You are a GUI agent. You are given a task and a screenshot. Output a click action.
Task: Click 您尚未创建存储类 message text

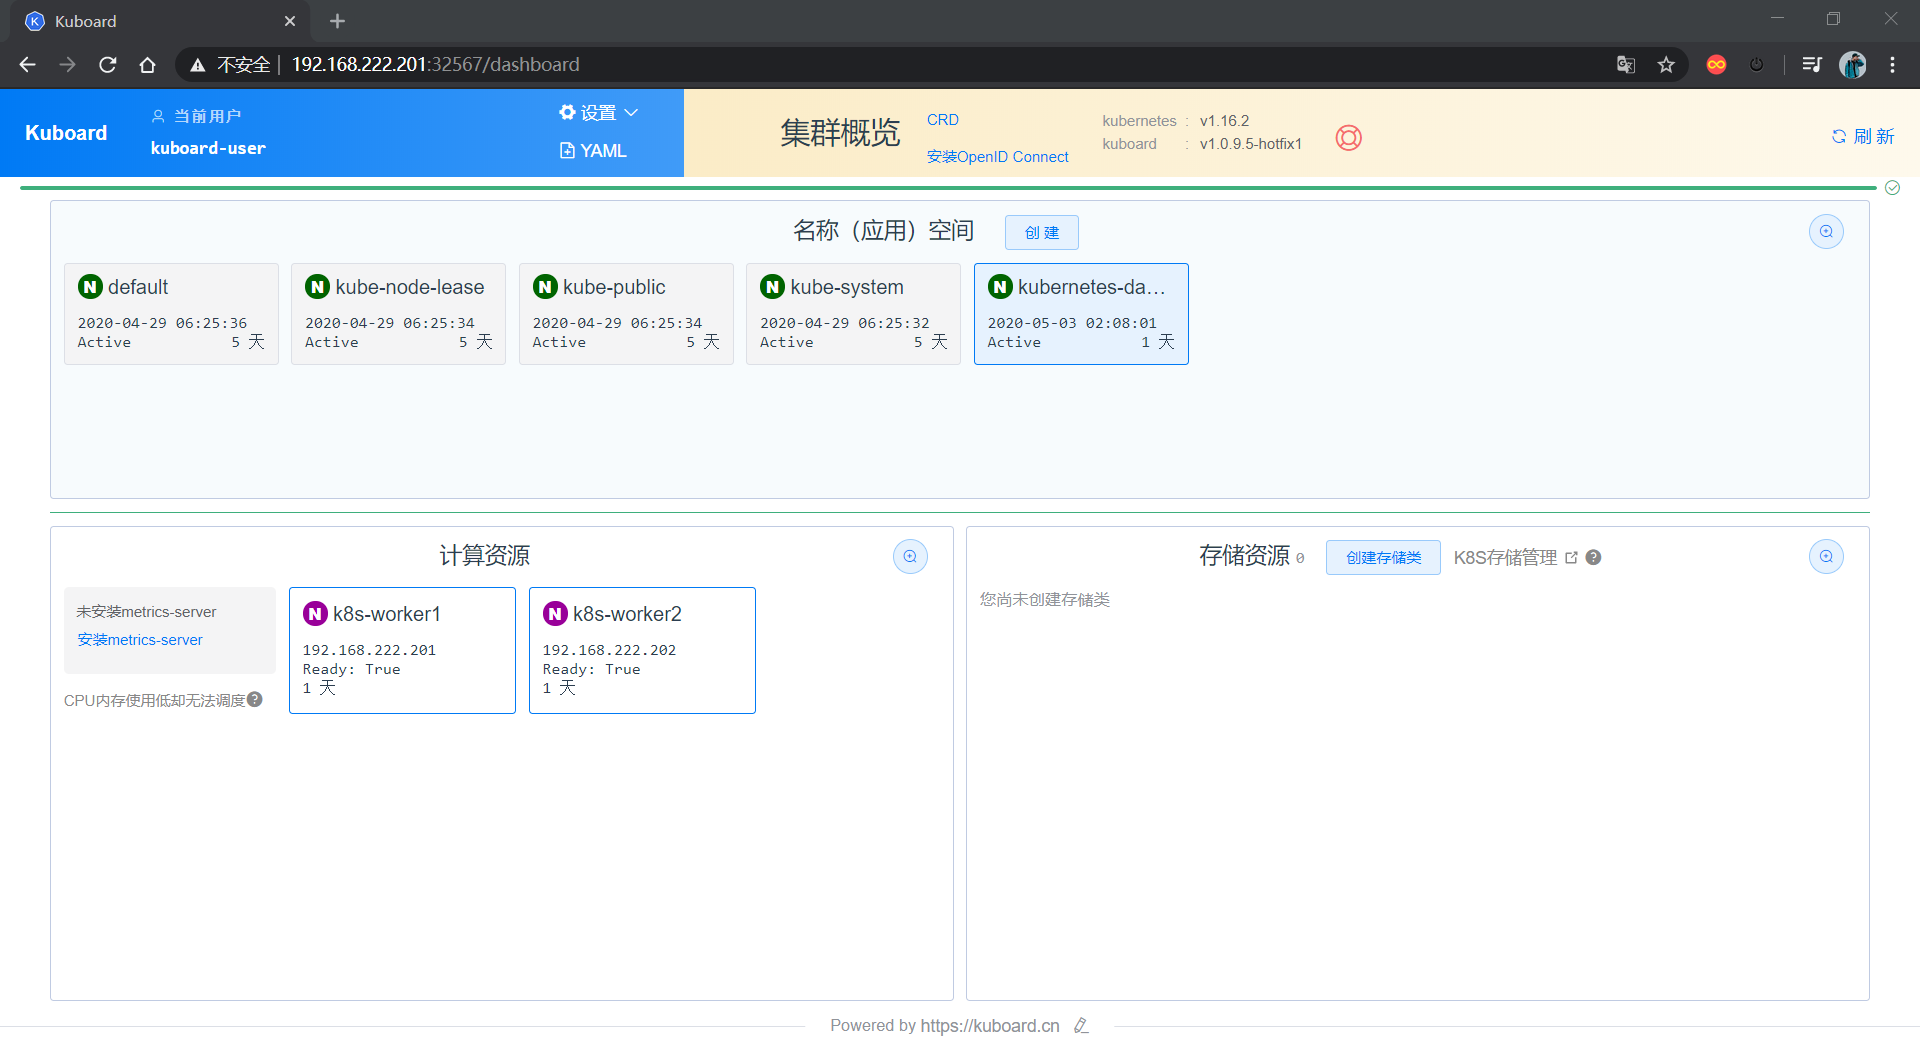click(x=1045, y=600)
